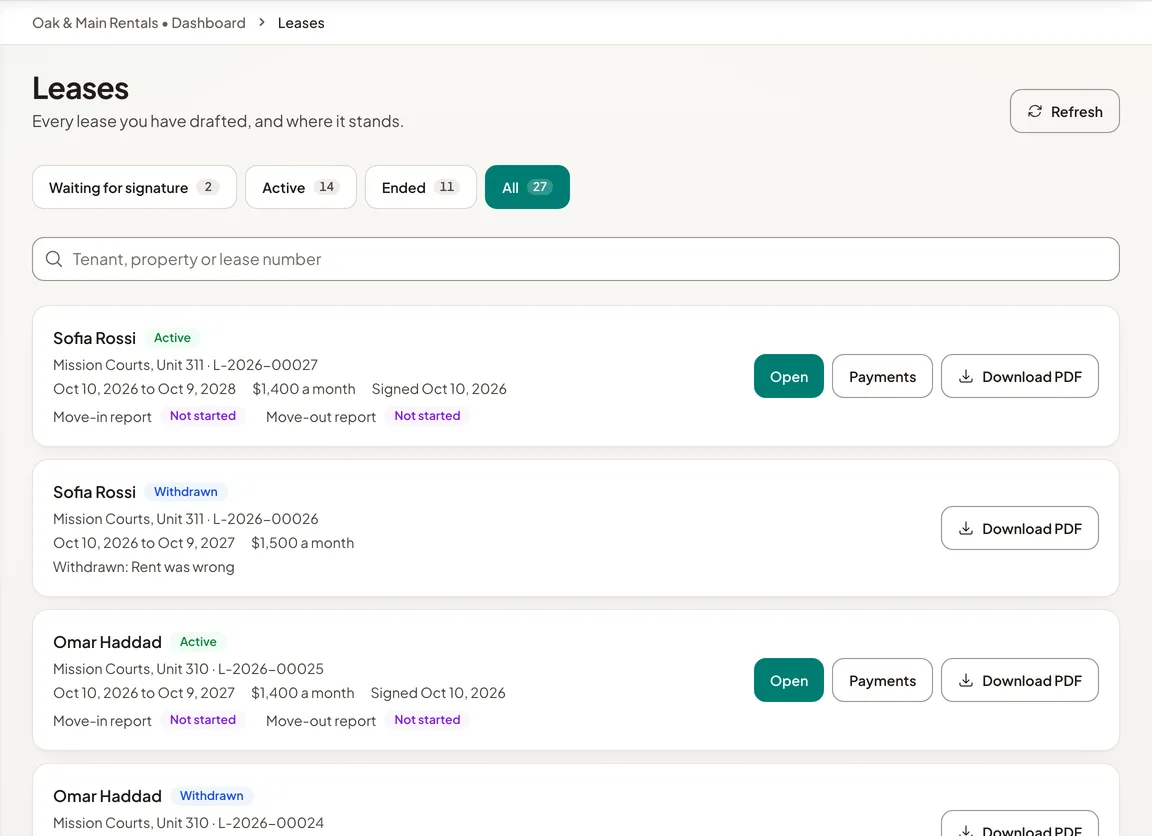The height and width of the screenshot is (836, 1152).
Task: Select the All leases tab
Action: 527,187
